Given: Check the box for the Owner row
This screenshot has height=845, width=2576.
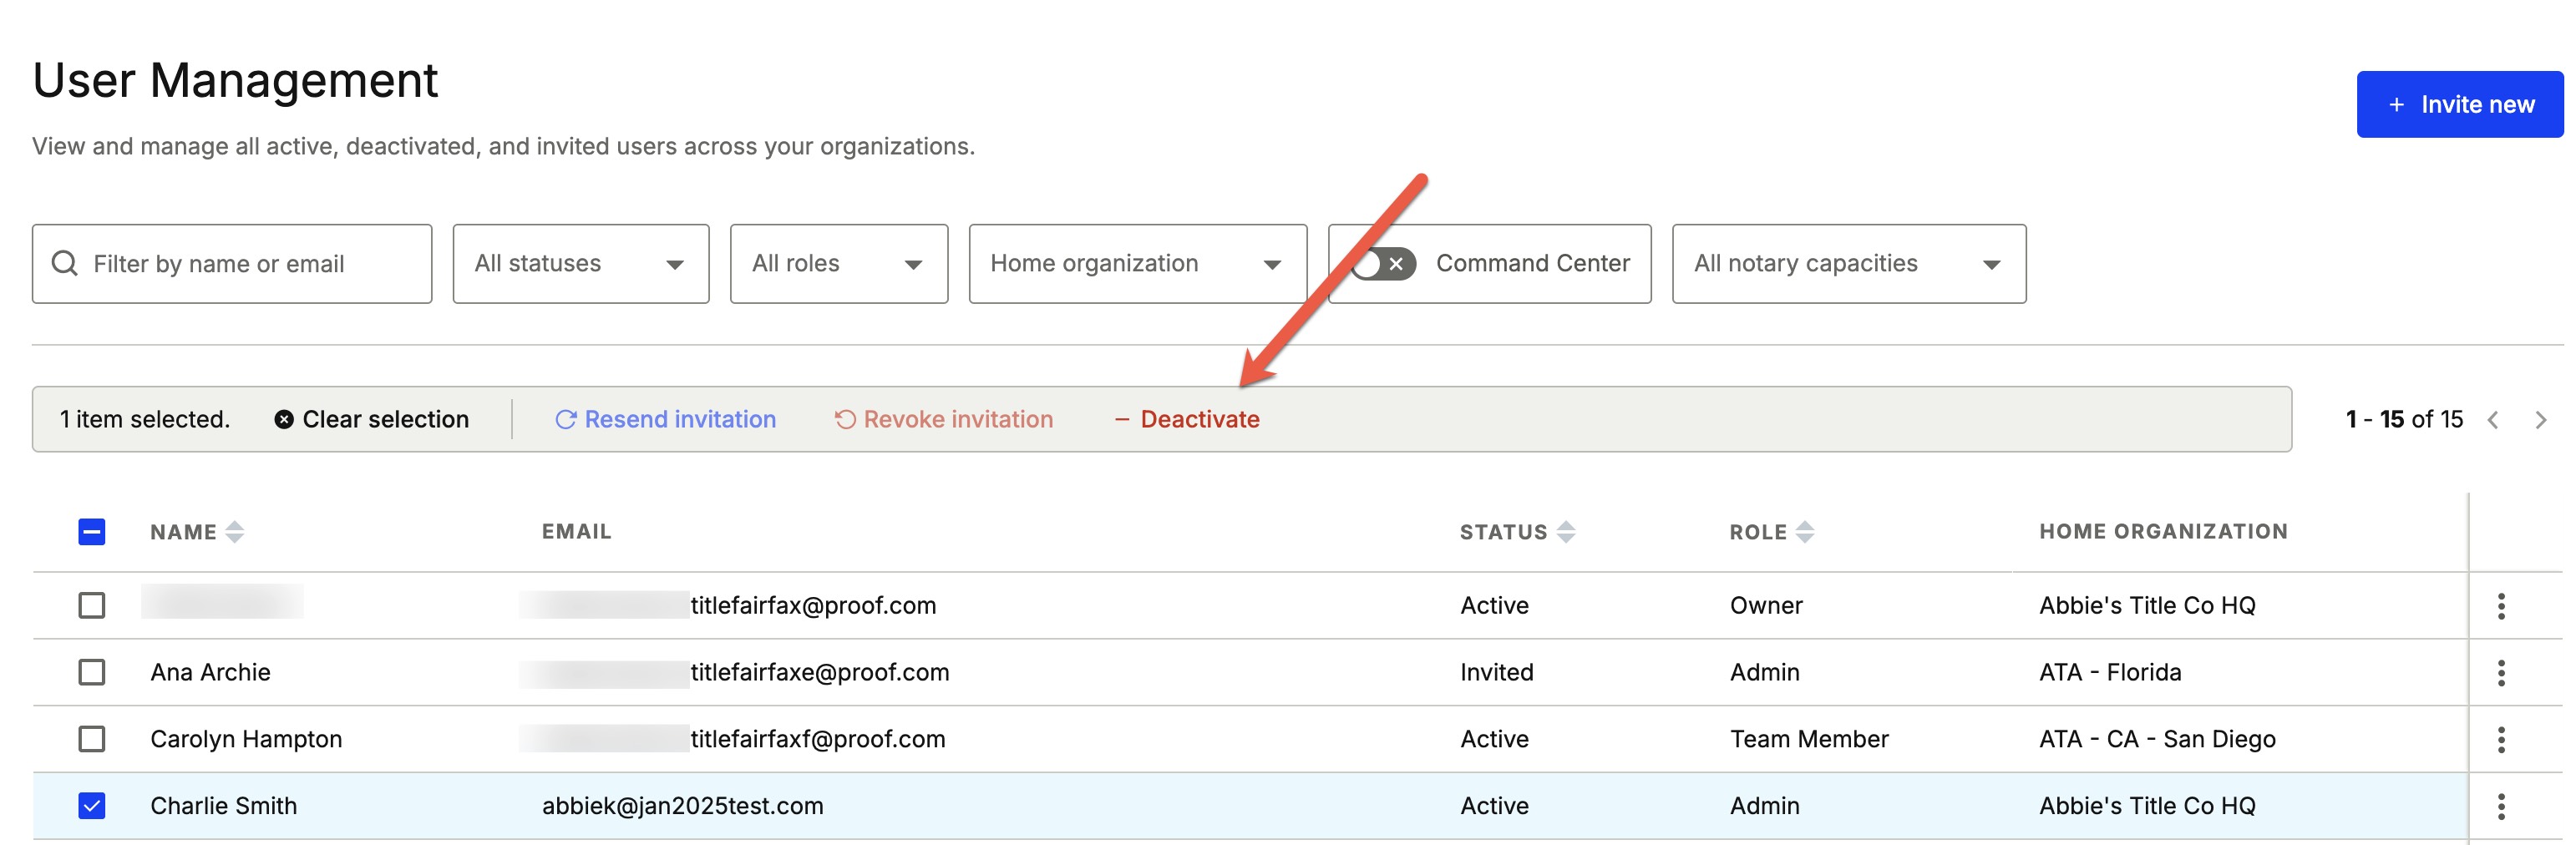Looking at the screenshot, I should point(92,605).
